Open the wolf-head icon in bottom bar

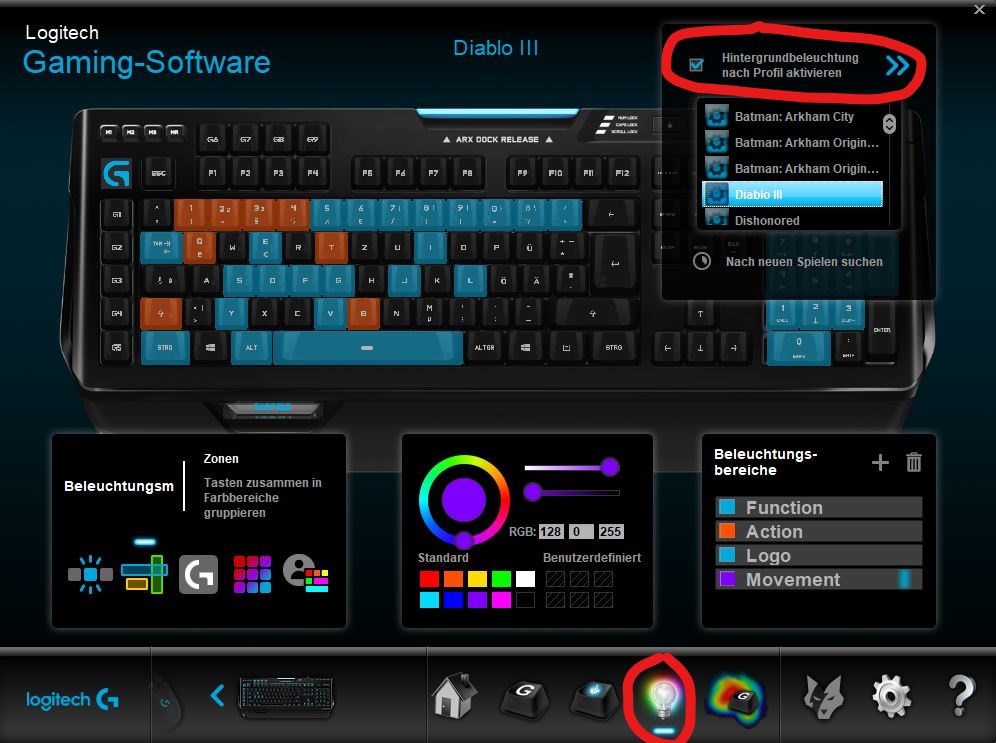pos(823,697)
